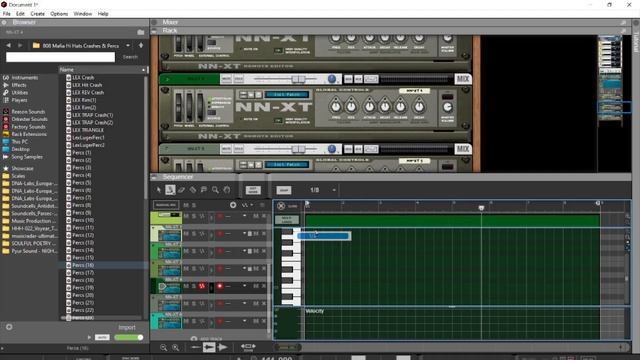Fold the upper green mix channel strip
The height and width of the screenshot is (360, 640).
coord(167,79)
